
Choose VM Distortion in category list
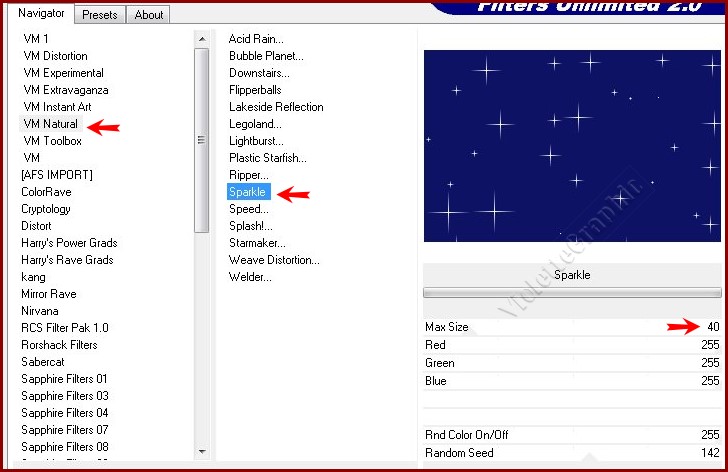(55, 56)
